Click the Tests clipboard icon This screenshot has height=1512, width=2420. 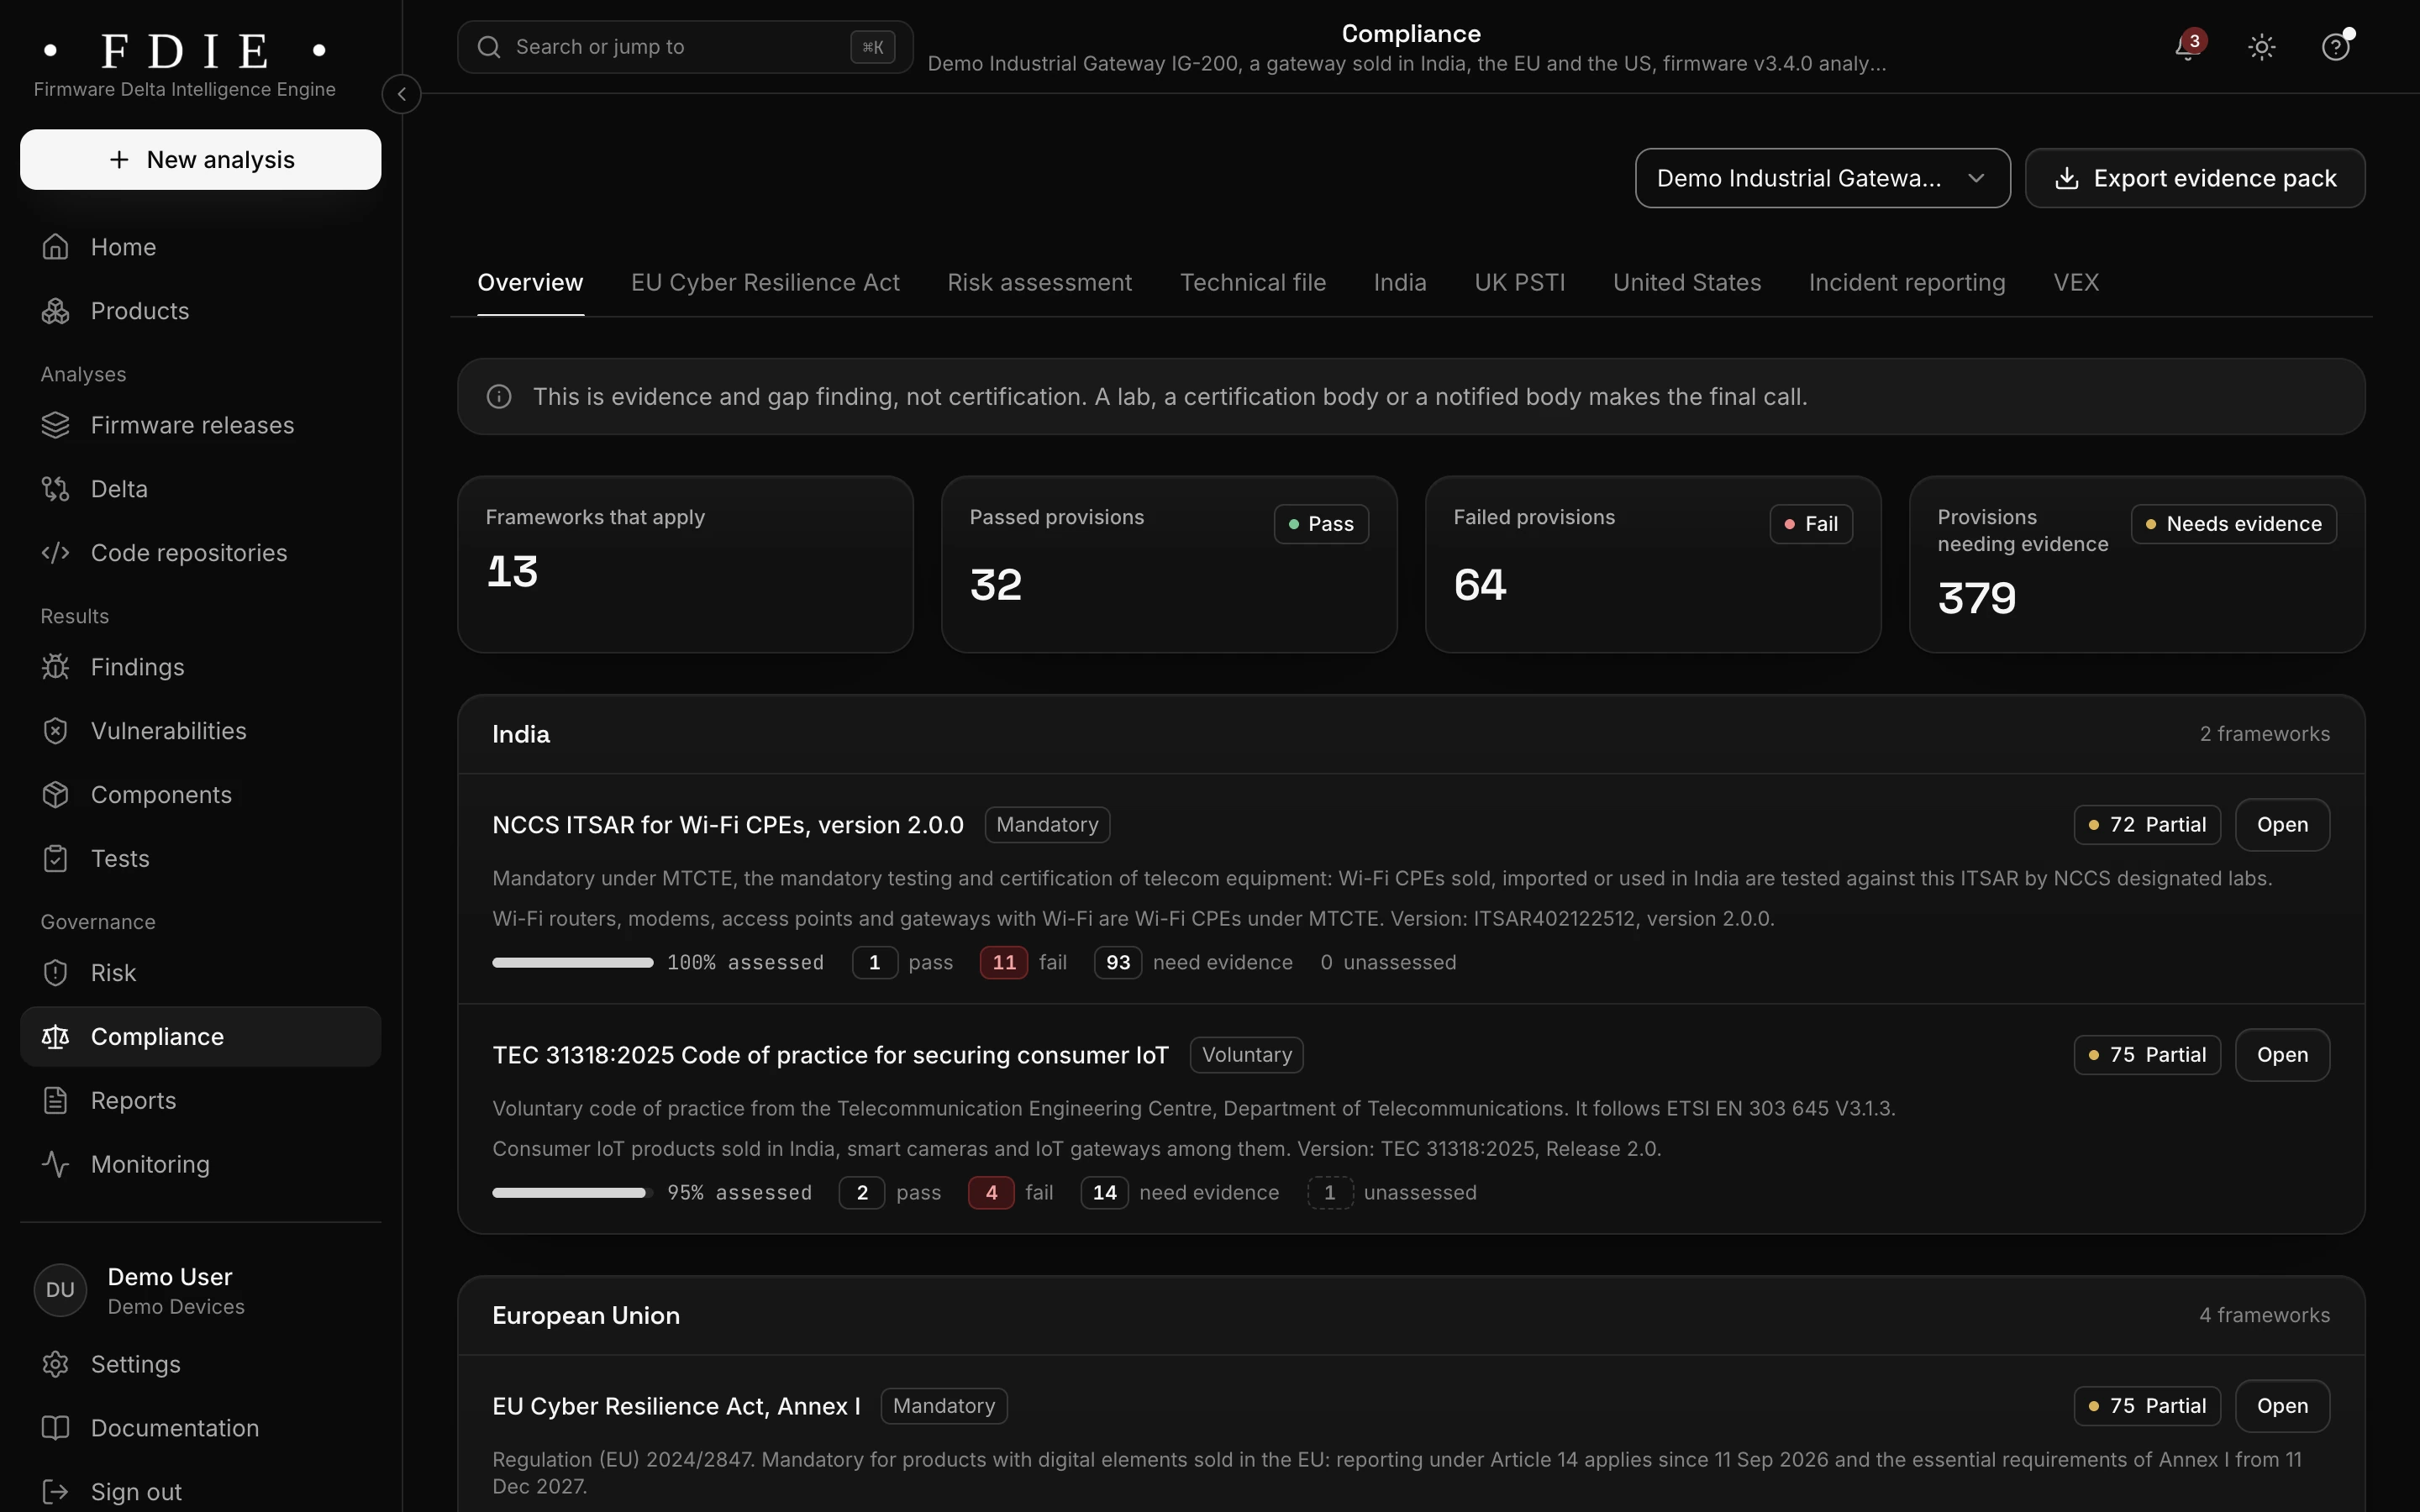tap(55, 859)
